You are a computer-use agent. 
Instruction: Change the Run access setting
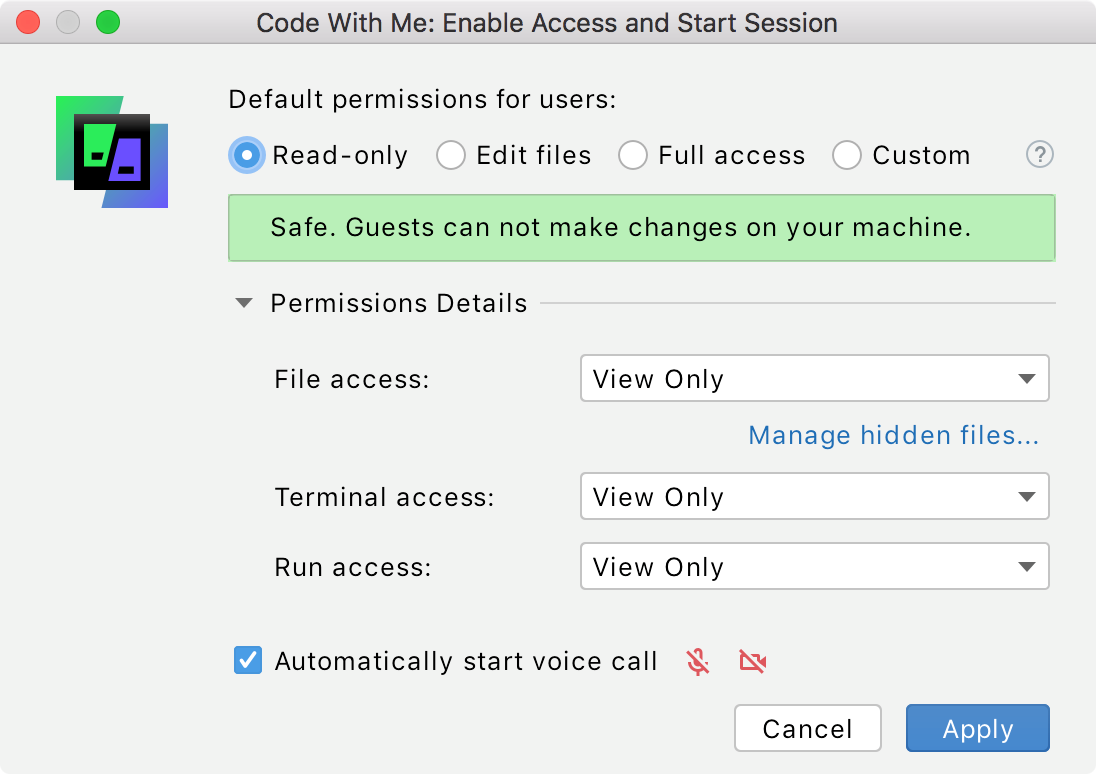click(813, 566)
